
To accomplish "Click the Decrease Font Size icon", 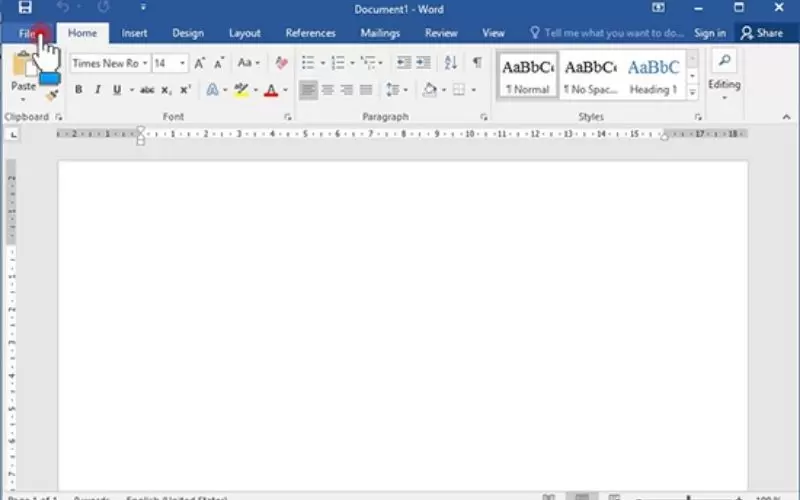I will (x=219, y=63).
